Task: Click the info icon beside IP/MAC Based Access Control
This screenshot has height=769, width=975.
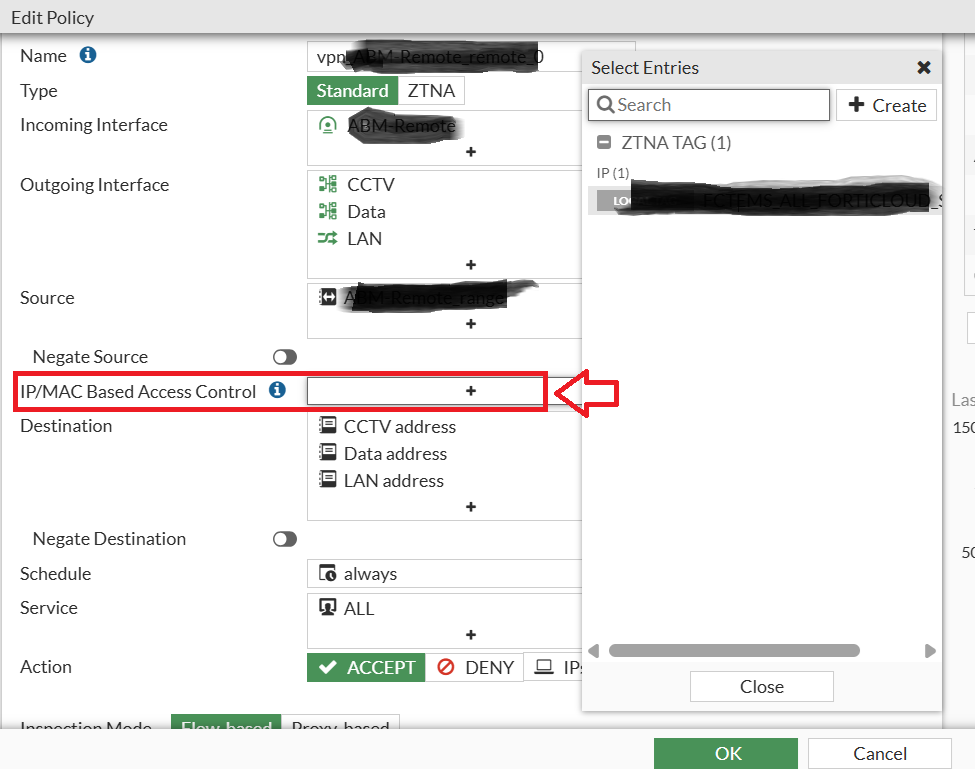Action: (x=277, y=390)
